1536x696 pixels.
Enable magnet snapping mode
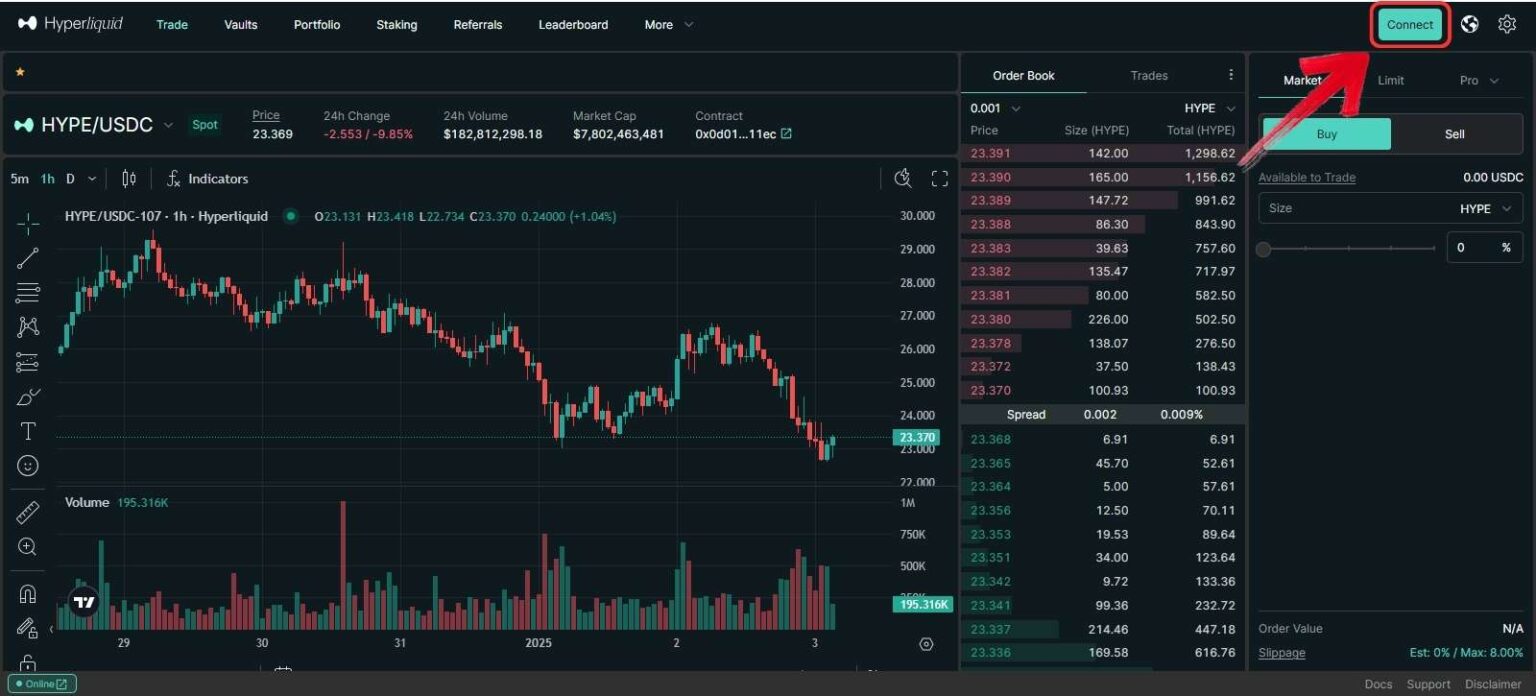point(27,594)
